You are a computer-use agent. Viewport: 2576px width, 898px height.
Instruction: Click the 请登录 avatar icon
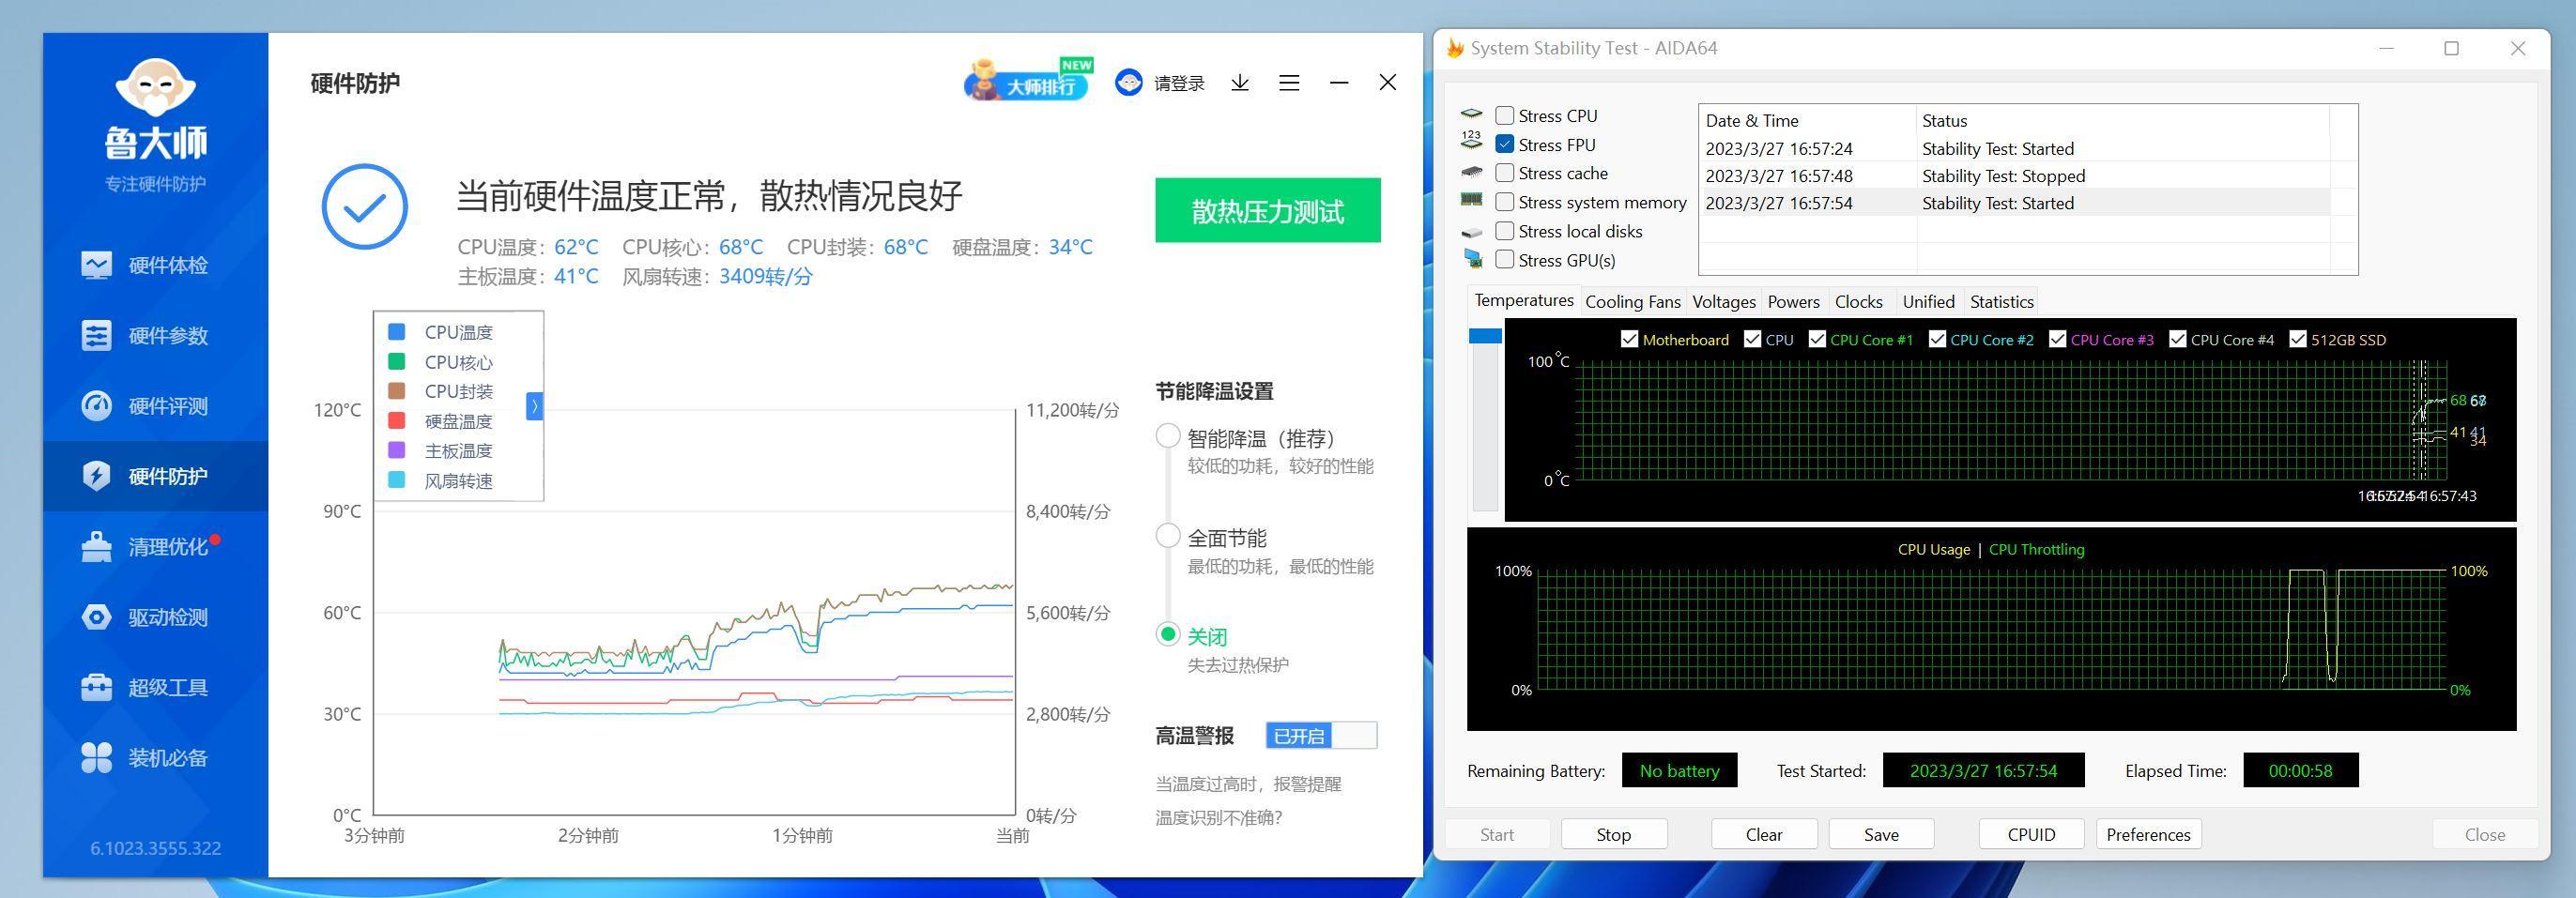pos(1129,82)
